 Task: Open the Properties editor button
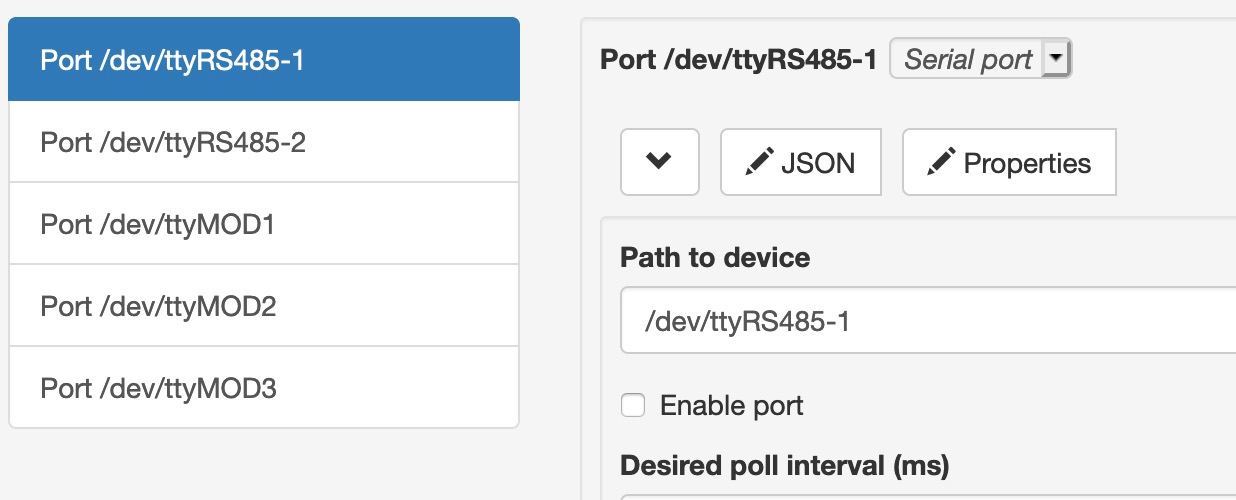1009,162
